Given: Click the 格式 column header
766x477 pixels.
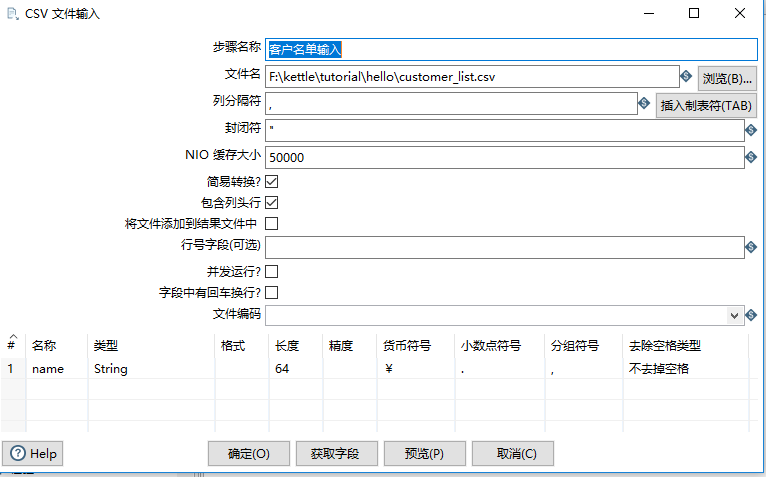Looking at the screenshot, I should click(241, 346).
